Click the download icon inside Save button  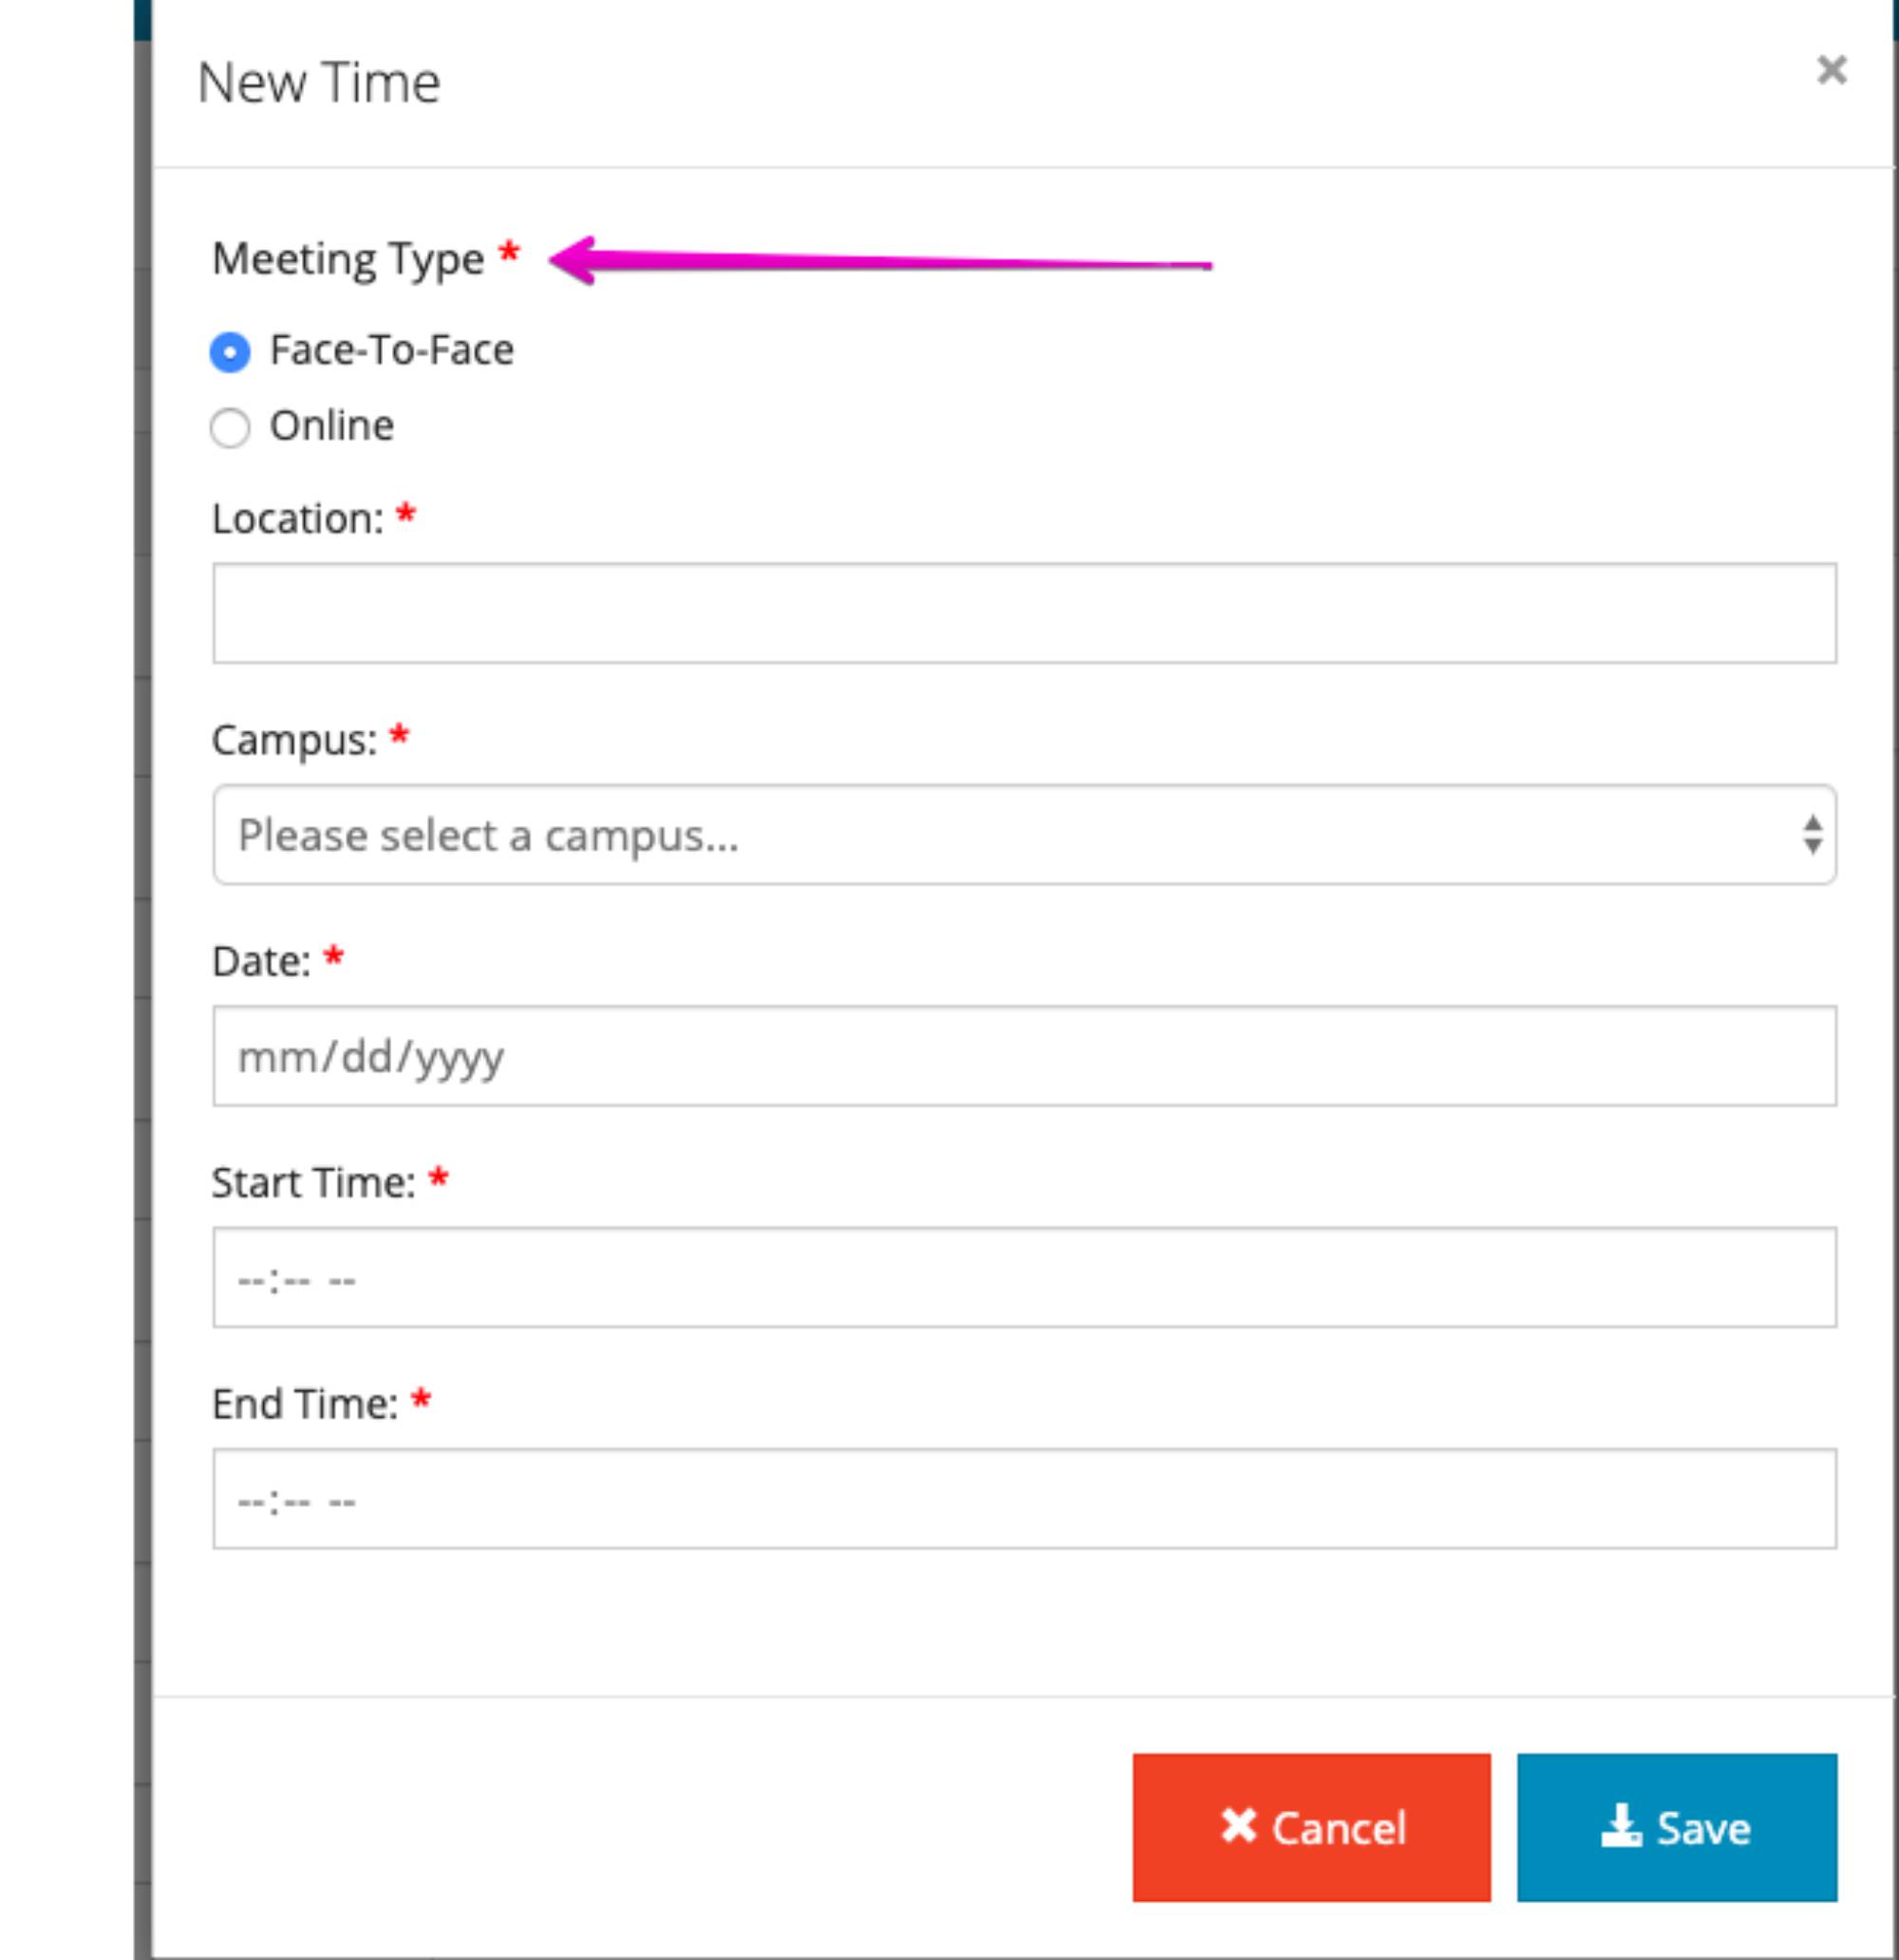click(x=1620, y=1826)
